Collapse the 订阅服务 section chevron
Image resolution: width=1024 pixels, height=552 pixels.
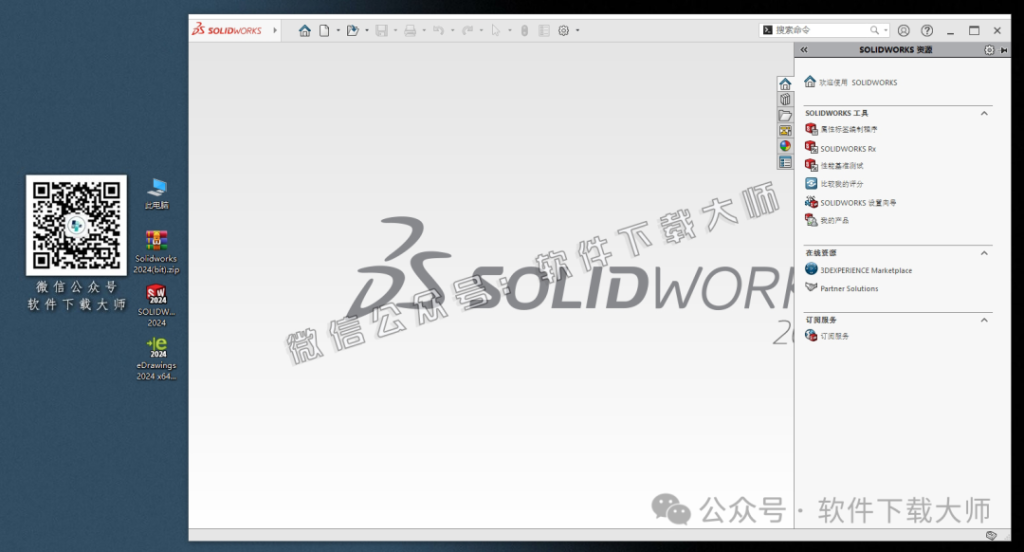pos(984,320)
